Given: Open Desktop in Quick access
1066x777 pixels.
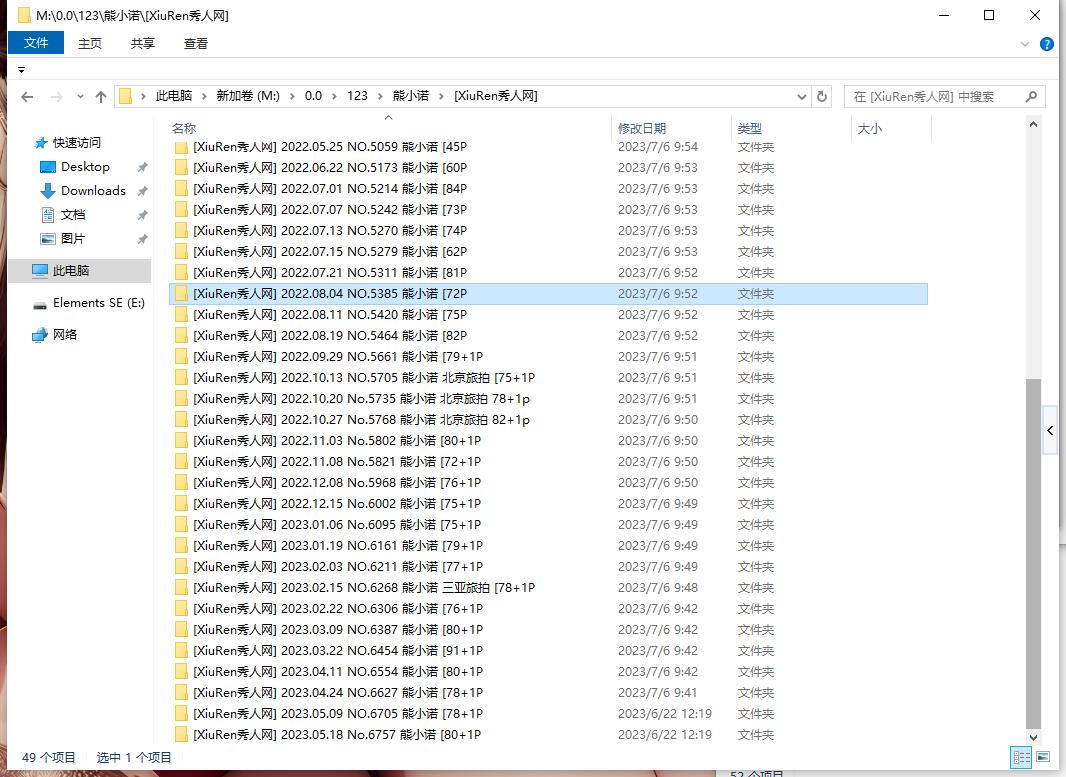Looking at the screenshot, I should click(85, 167).
